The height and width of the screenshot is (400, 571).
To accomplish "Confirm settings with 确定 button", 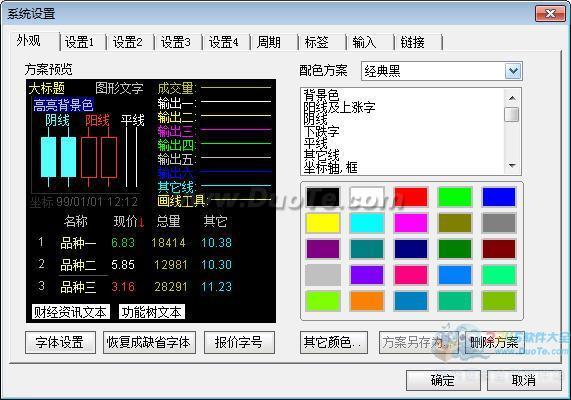I will [x=443, y=380].
